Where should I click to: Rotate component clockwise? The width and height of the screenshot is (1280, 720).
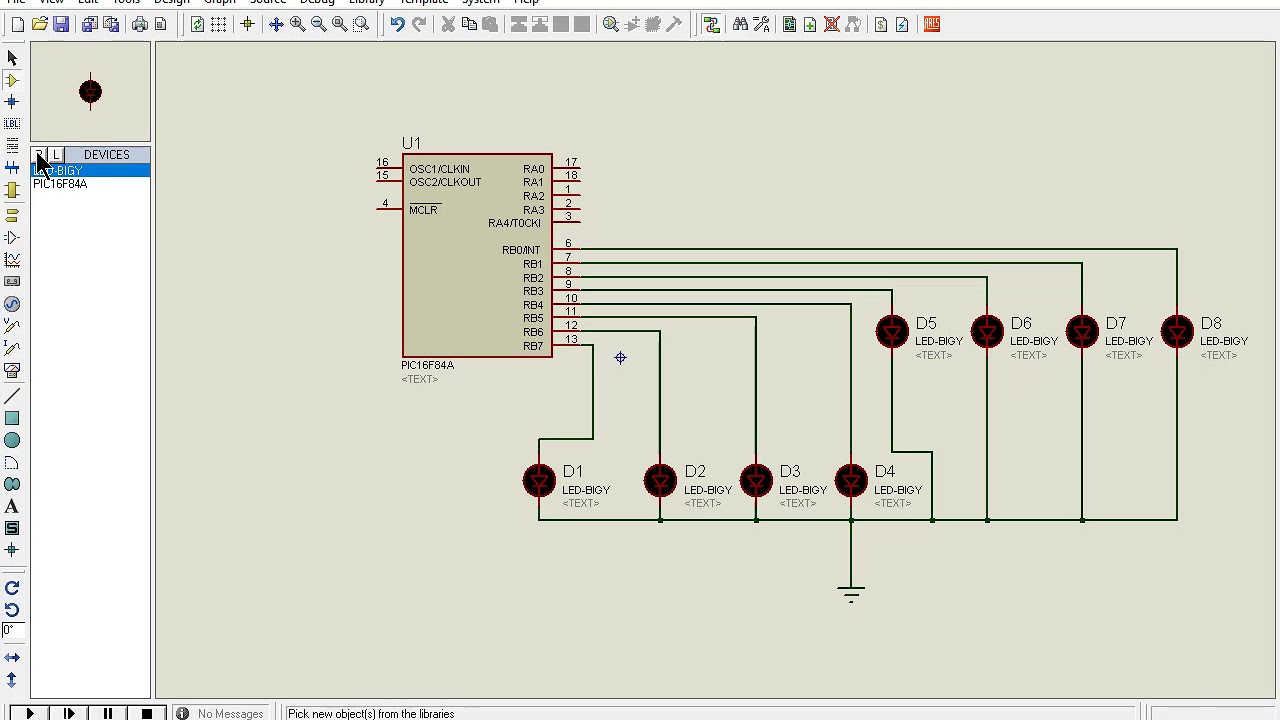(x=12, y=588)
